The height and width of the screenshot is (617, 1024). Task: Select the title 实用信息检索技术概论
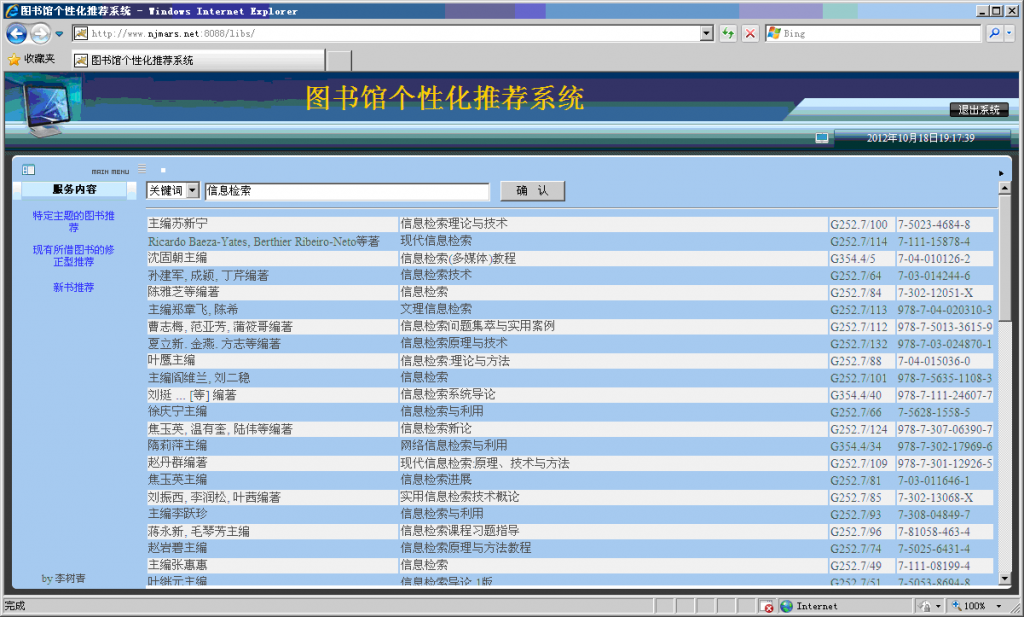(460, 497)
